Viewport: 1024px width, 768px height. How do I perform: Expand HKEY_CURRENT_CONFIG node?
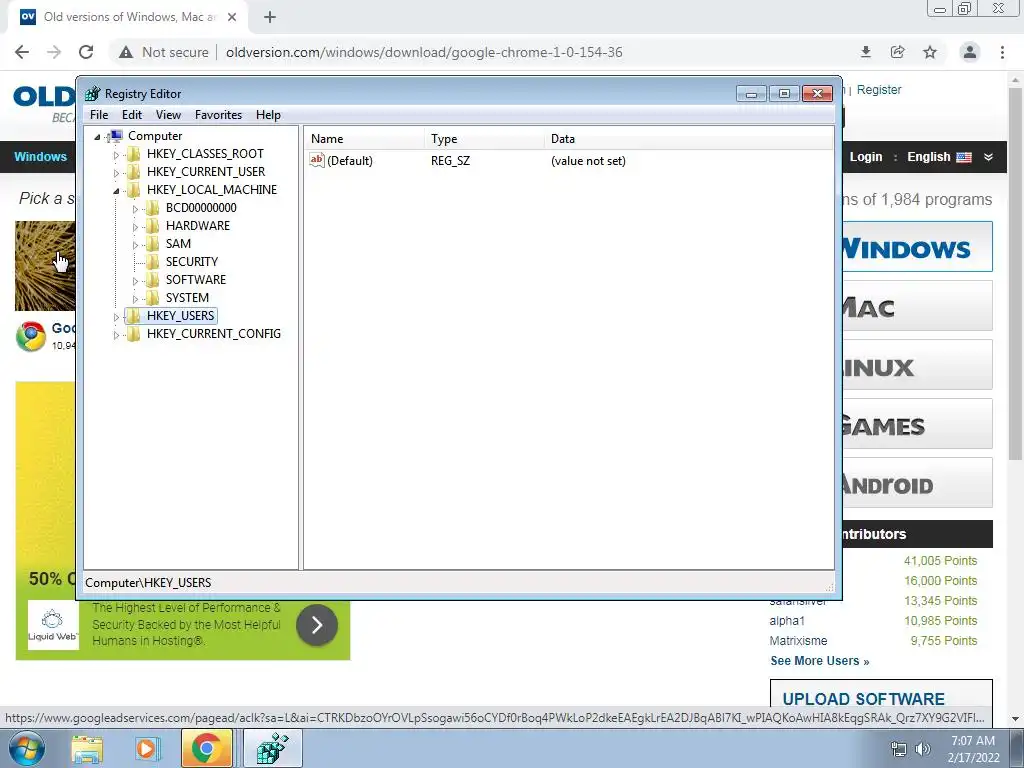coord(116,334)
